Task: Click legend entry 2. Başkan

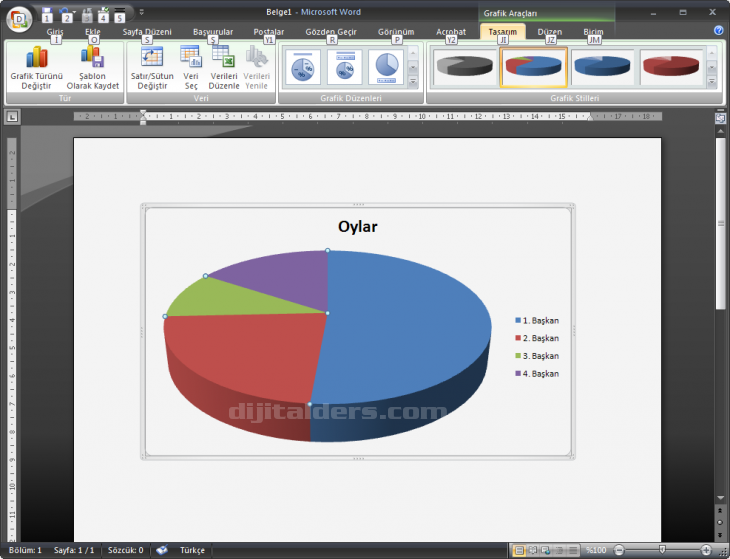Action: (537, 338)
